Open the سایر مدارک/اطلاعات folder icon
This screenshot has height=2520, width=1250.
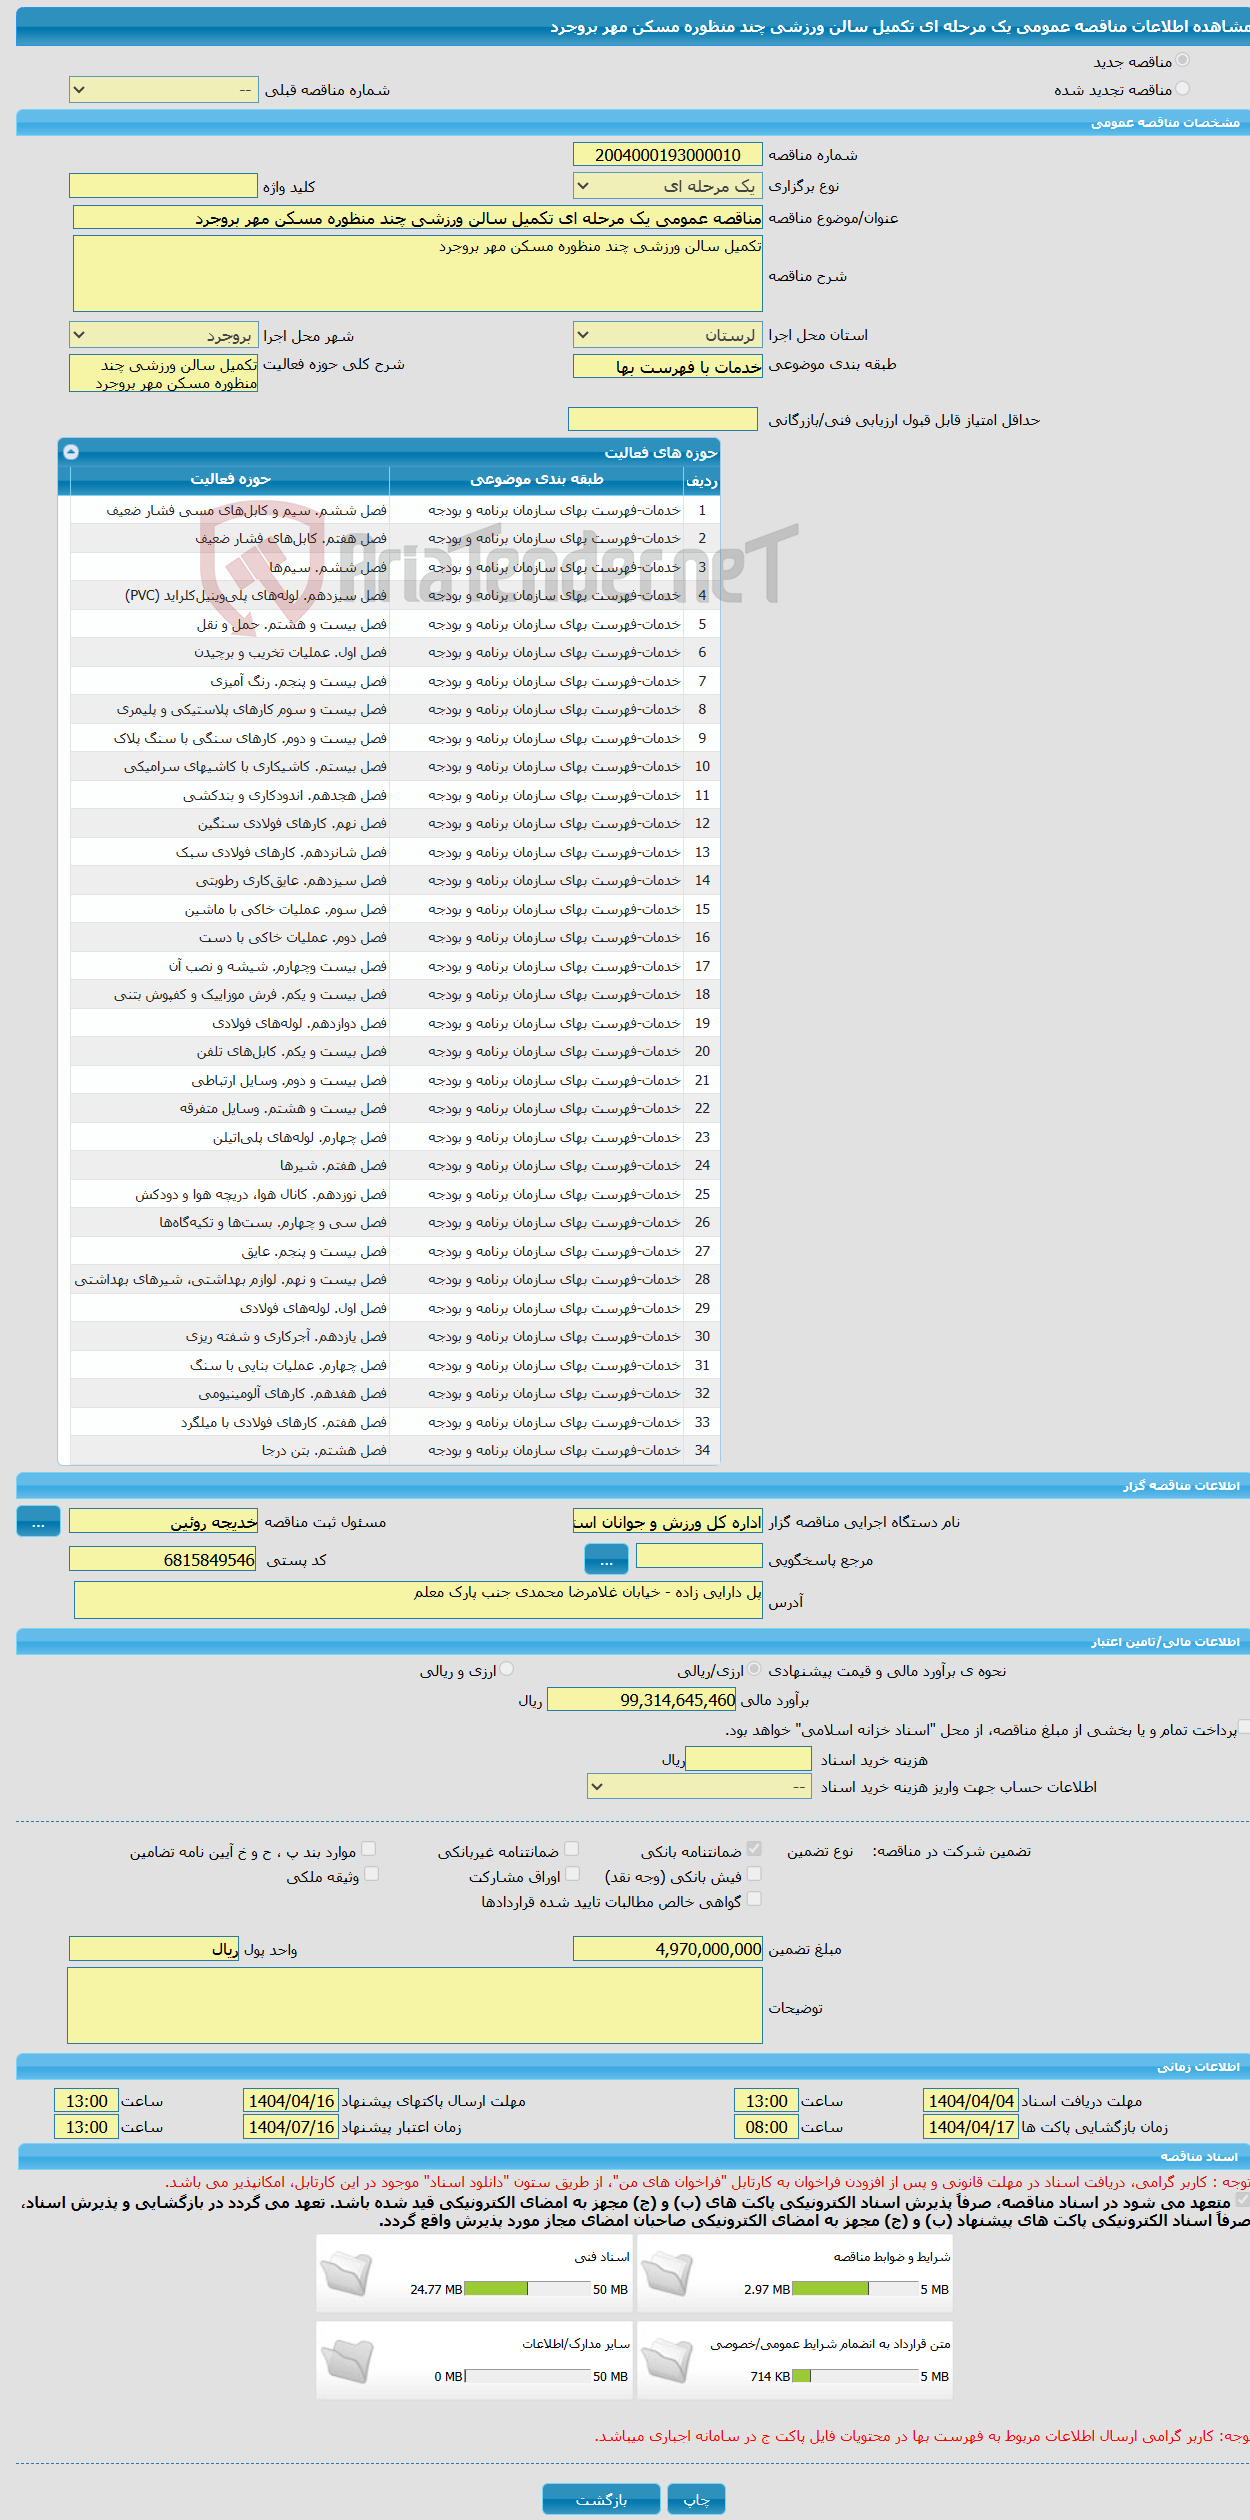(347, 2360)
